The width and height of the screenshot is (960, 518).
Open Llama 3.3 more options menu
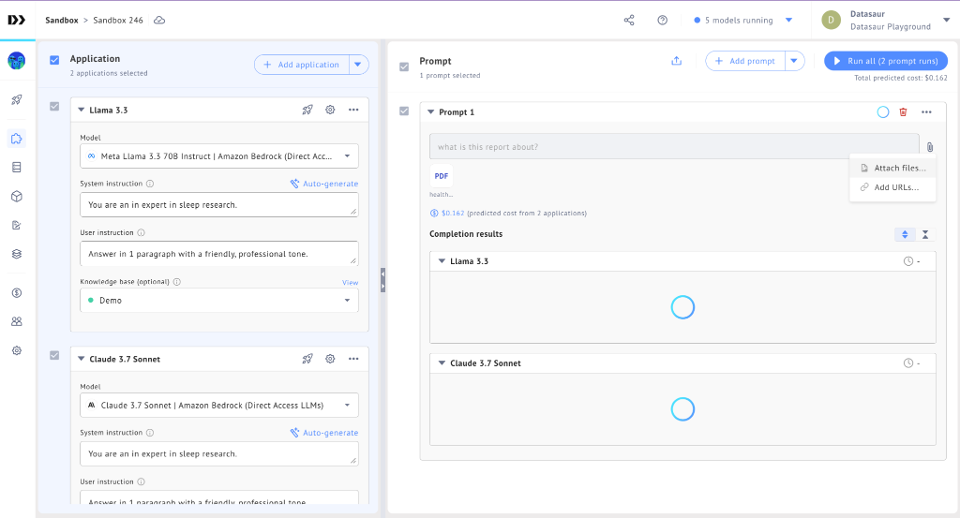353,110
